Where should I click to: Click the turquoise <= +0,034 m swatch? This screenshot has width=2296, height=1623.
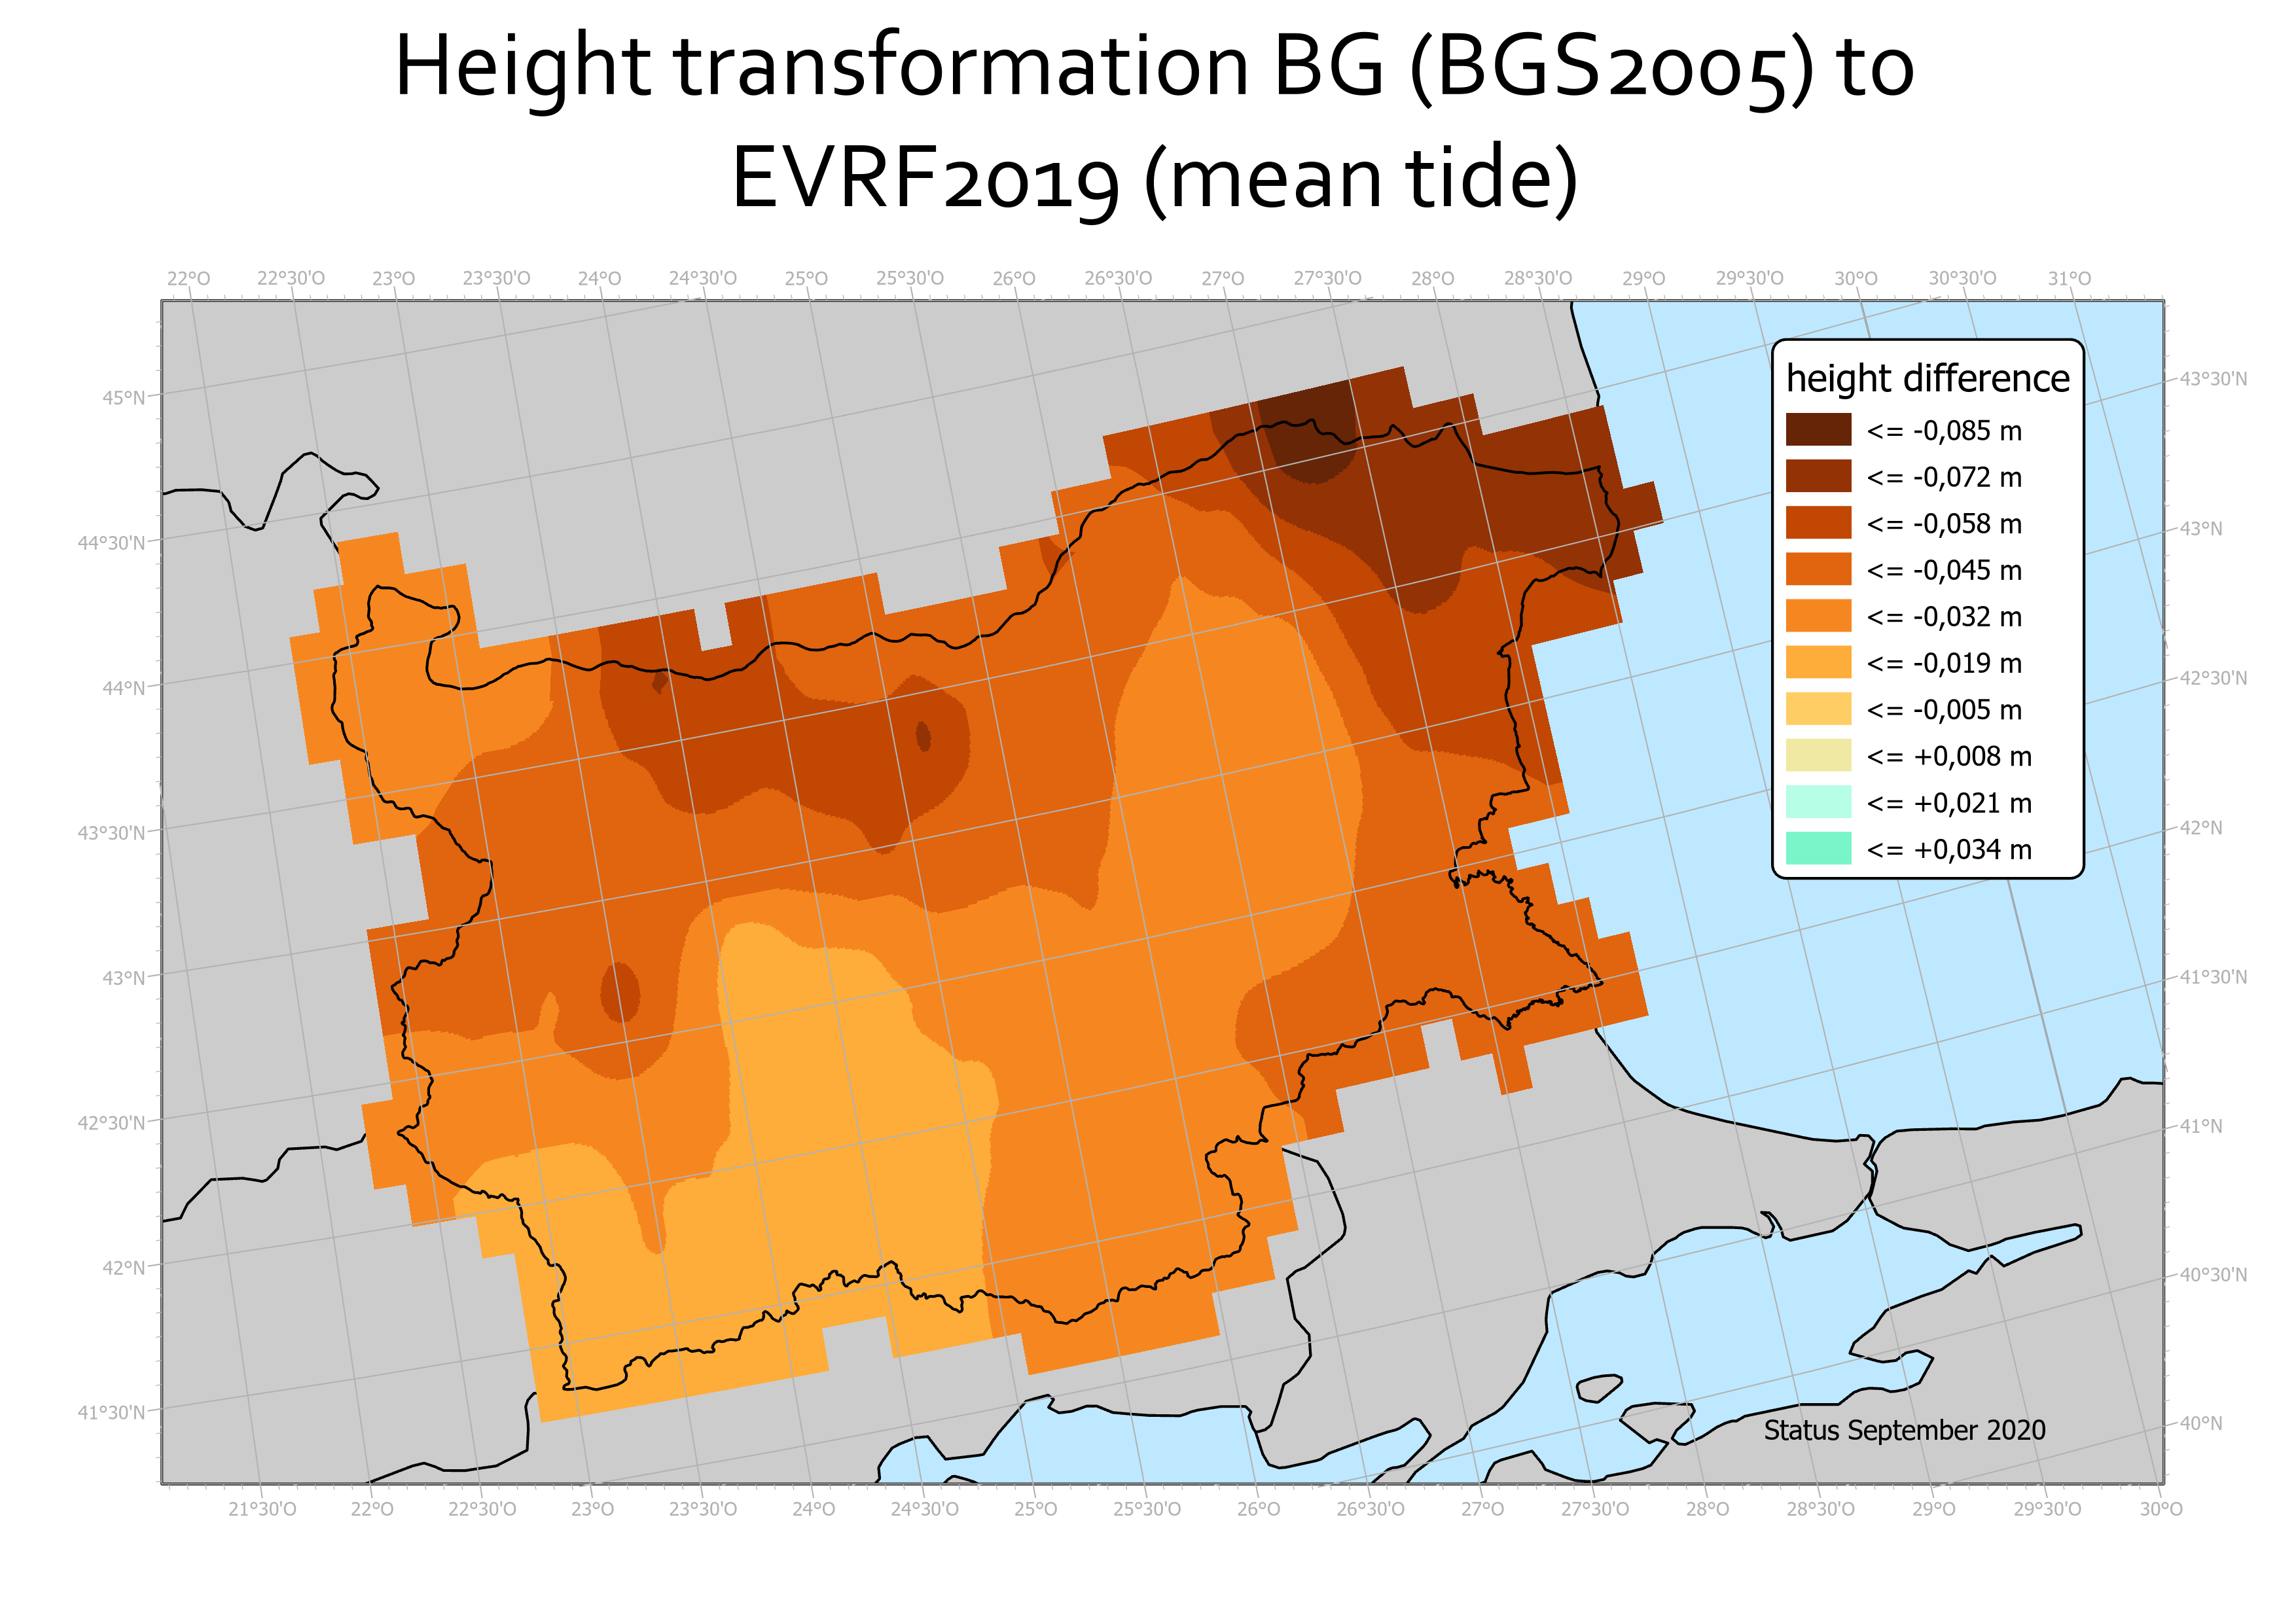1818,848
